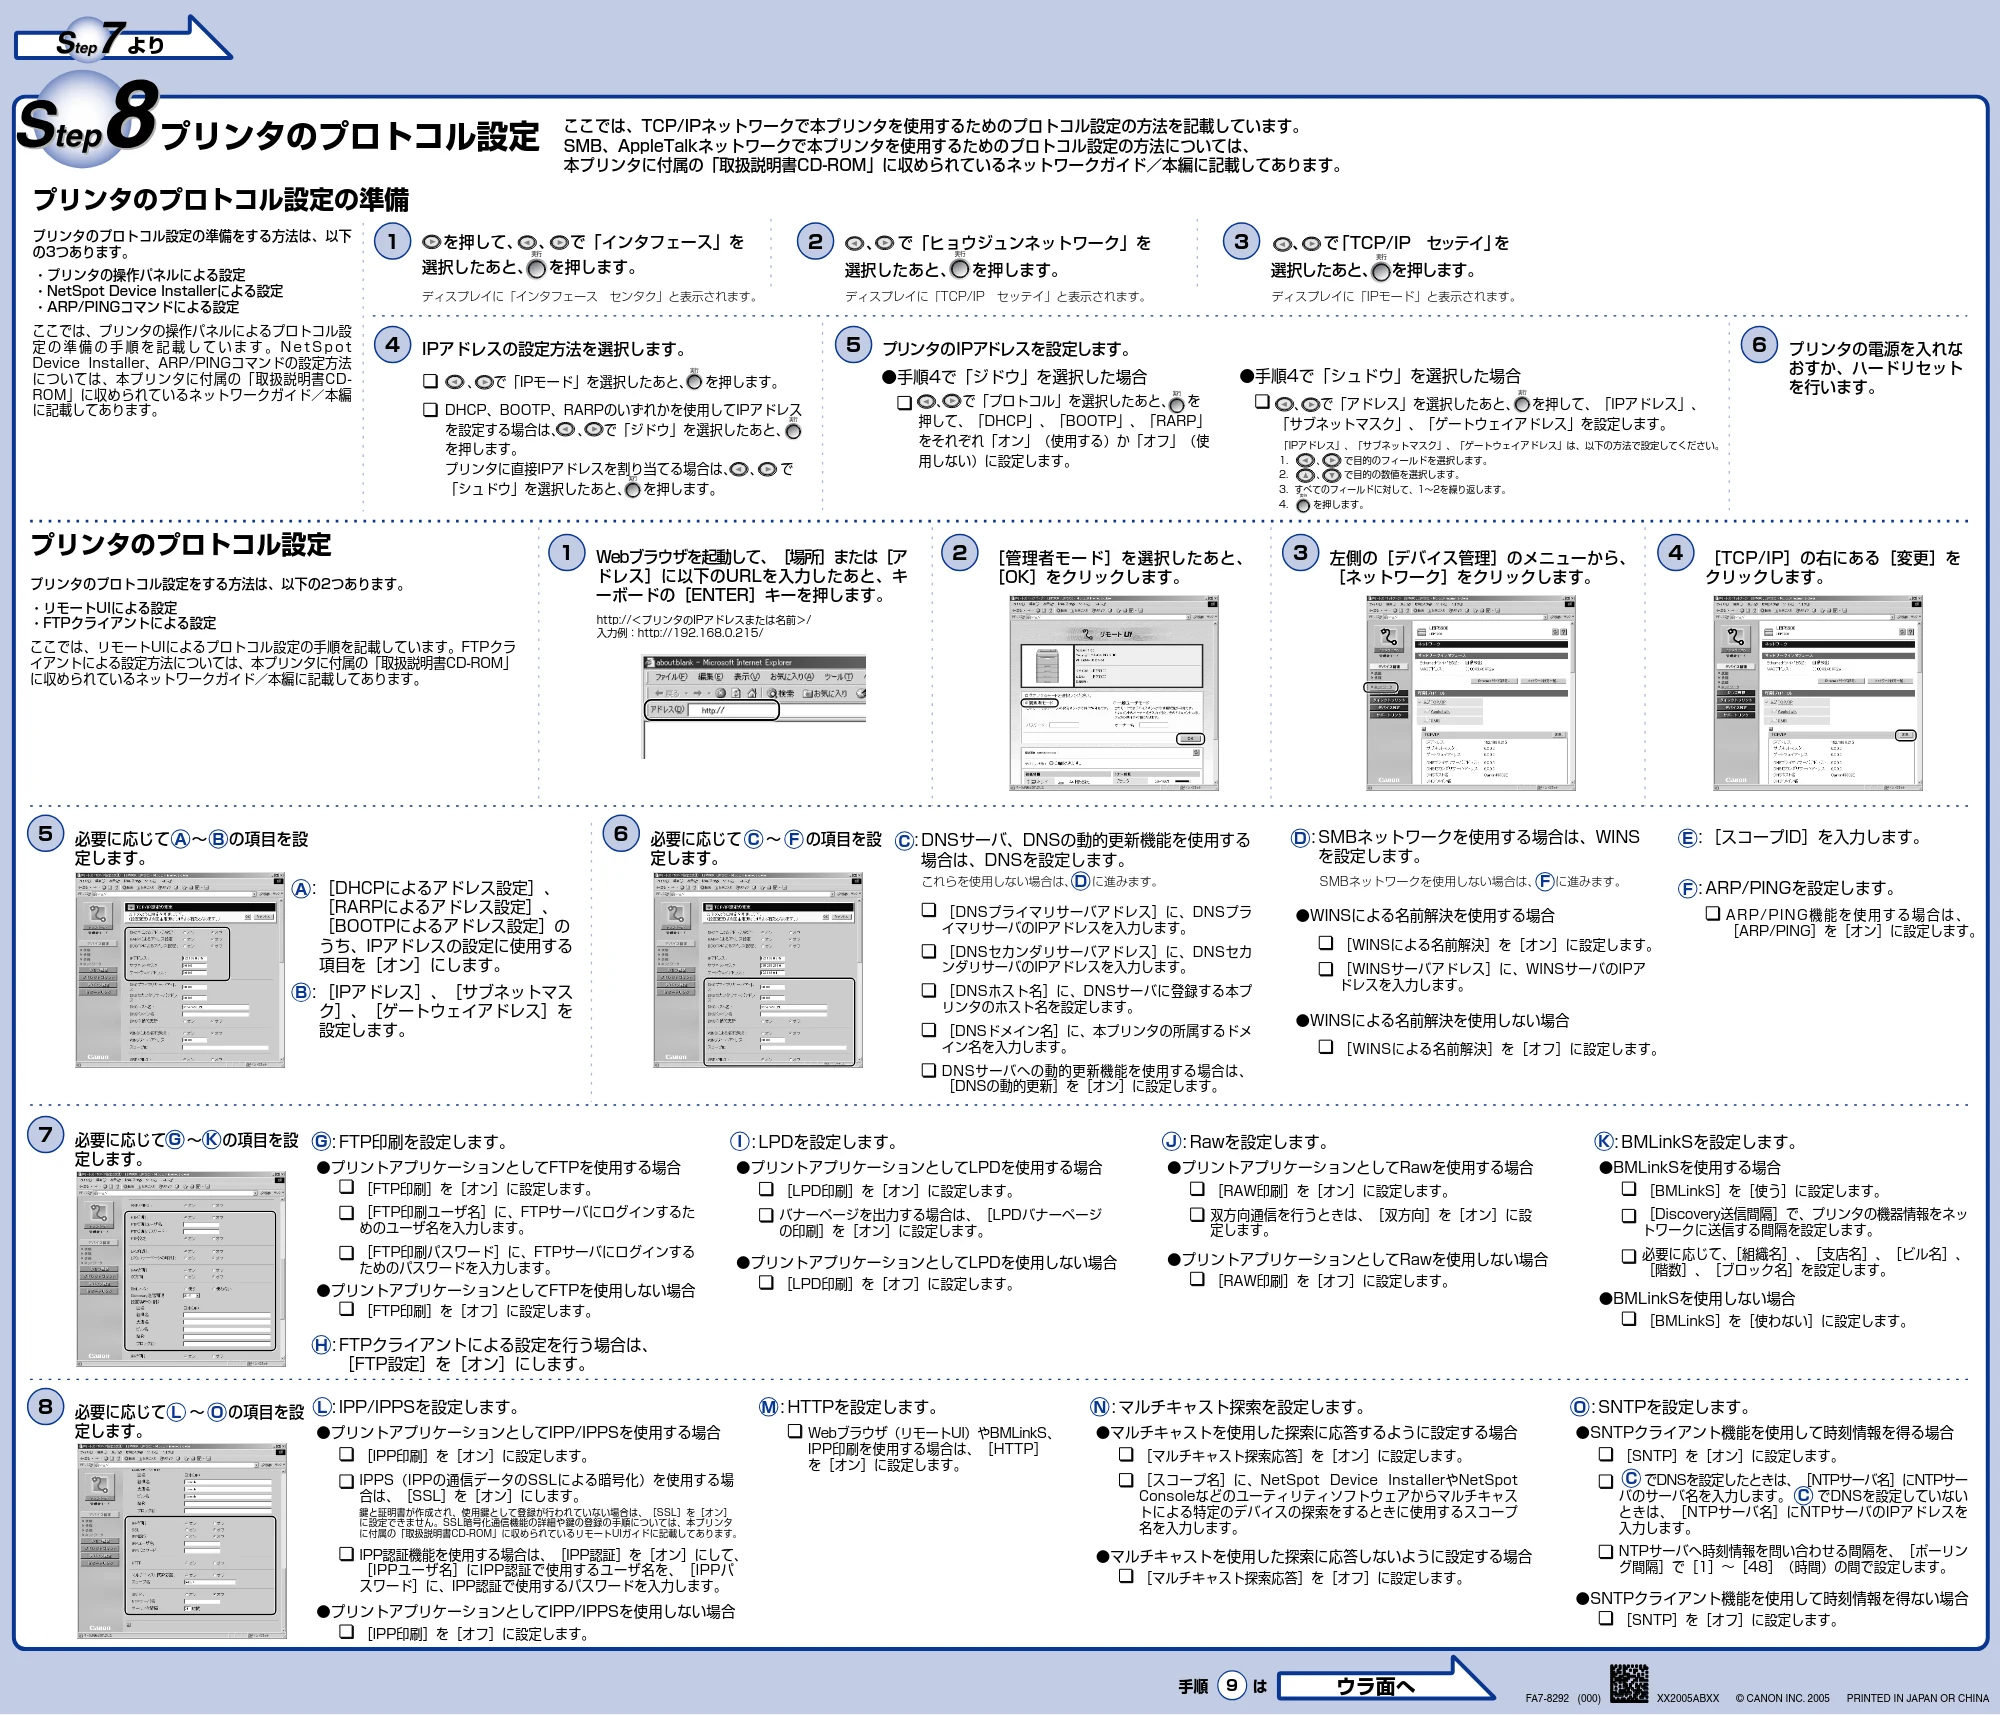Click the アドレス field containing http://
This screenshot has width=2000, height=1715.
tap(733, 710)
